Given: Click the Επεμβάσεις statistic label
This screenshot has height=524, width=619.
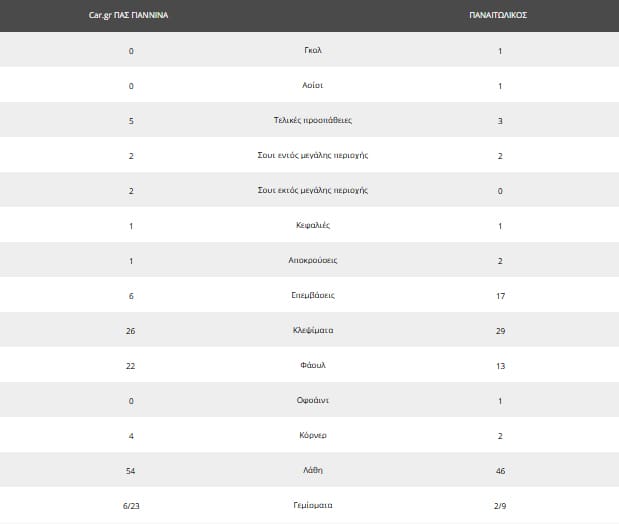Looking at the screenshot, I should [313, 296].
